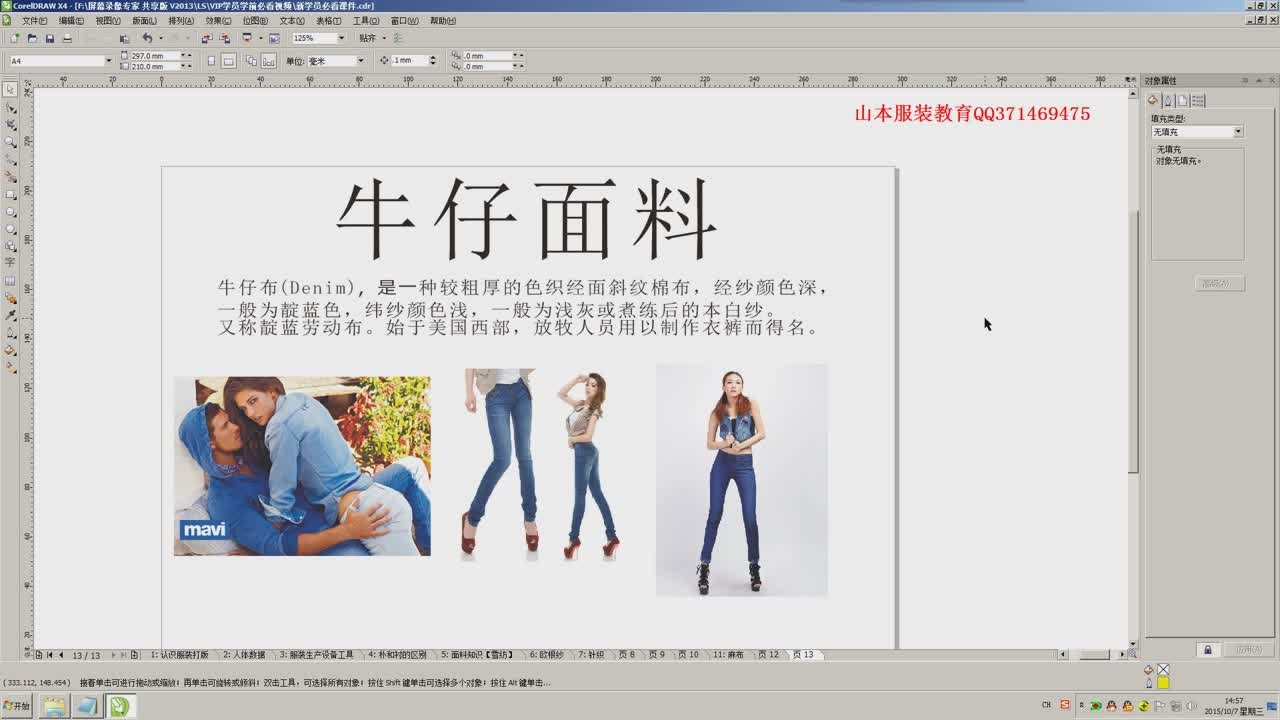Image resolution: width=1280 pixels, height=720 pixels.
Task: Open the 帮助 menu
Action: point(442,20)
